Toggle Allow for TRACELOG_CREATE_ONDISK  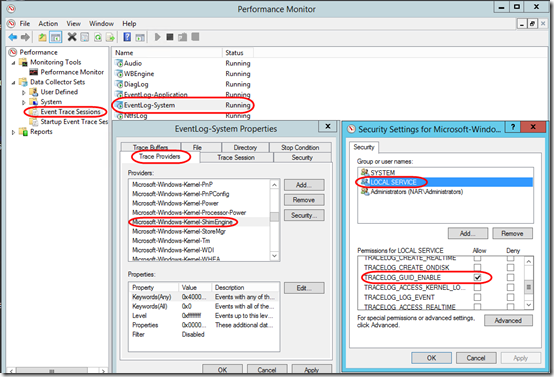point(477,267)
